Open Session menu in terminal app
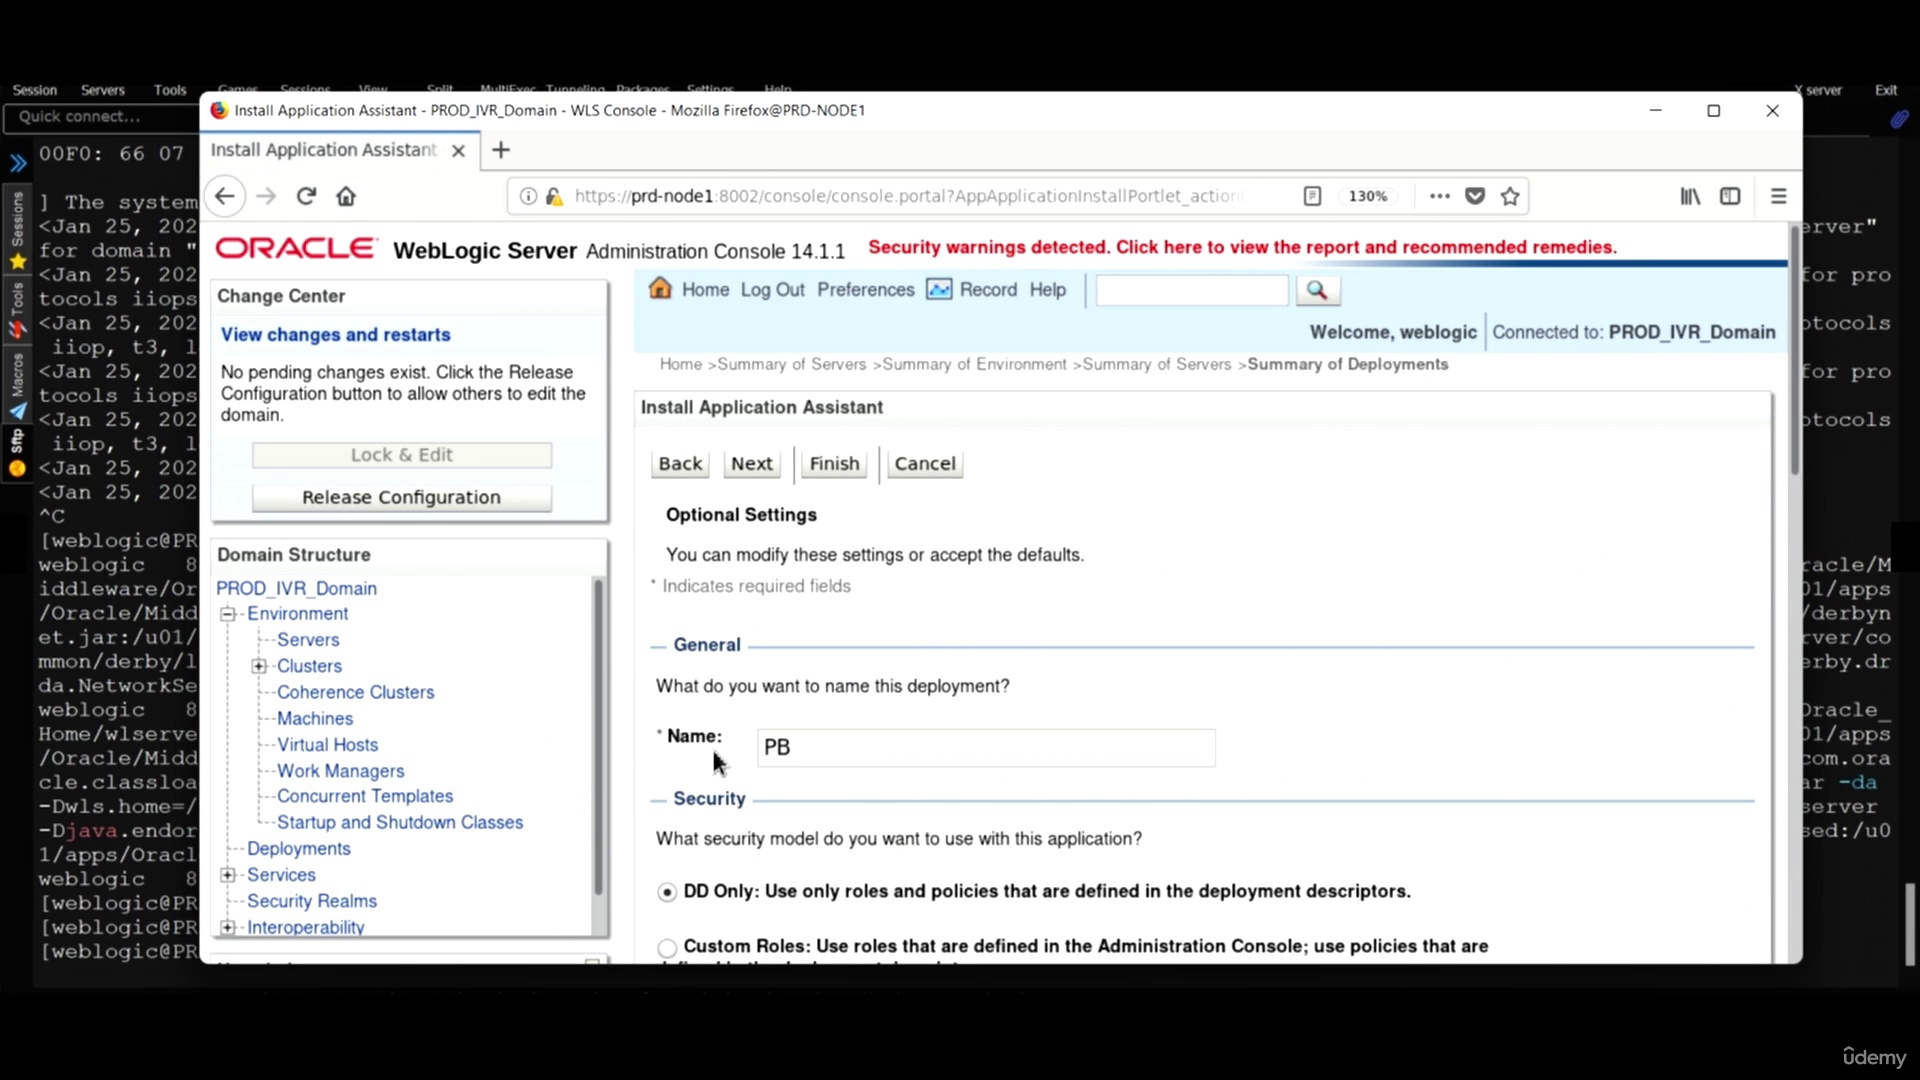The width and height of the screenshot is (1920, 1080). click(35, 90)
